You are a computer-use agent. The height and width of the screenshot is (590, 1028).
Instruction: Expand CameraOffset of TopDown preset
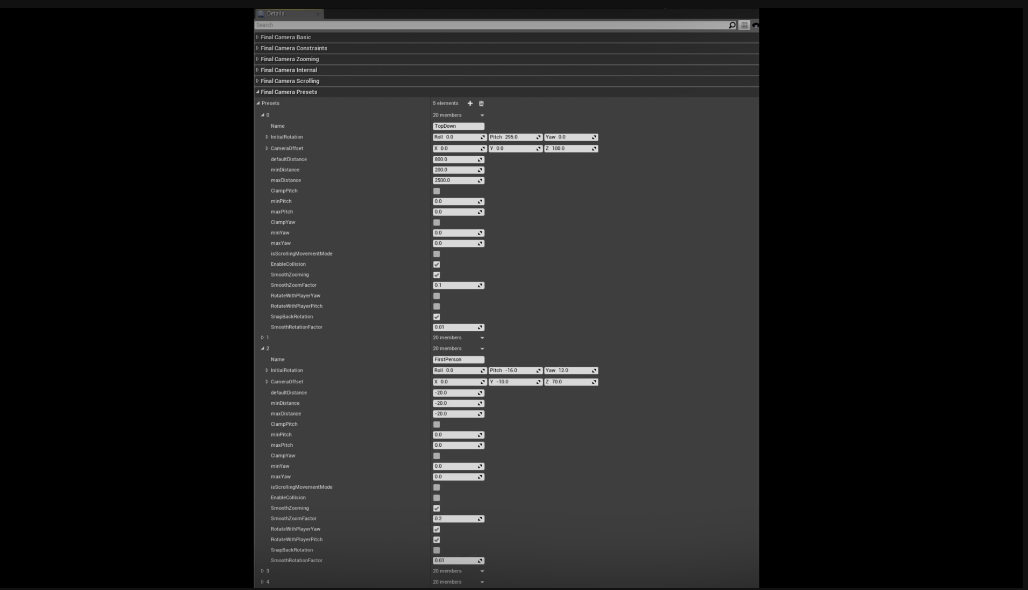(267, 148)
